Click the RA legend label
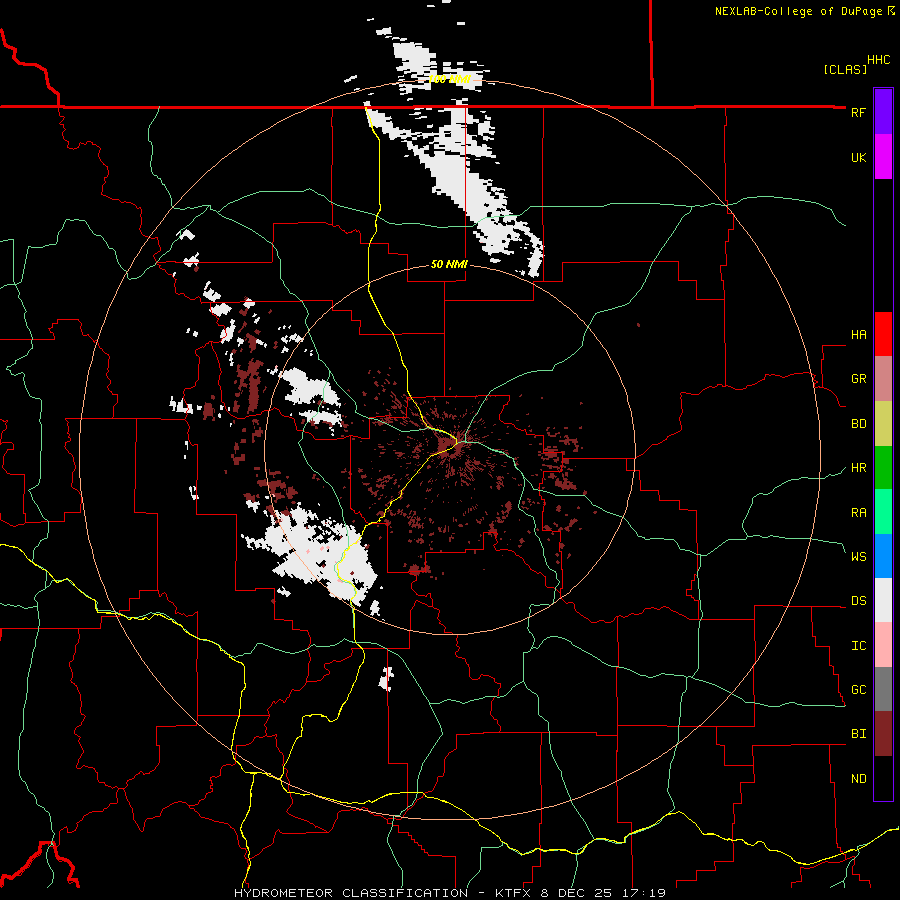 point(858,513)
